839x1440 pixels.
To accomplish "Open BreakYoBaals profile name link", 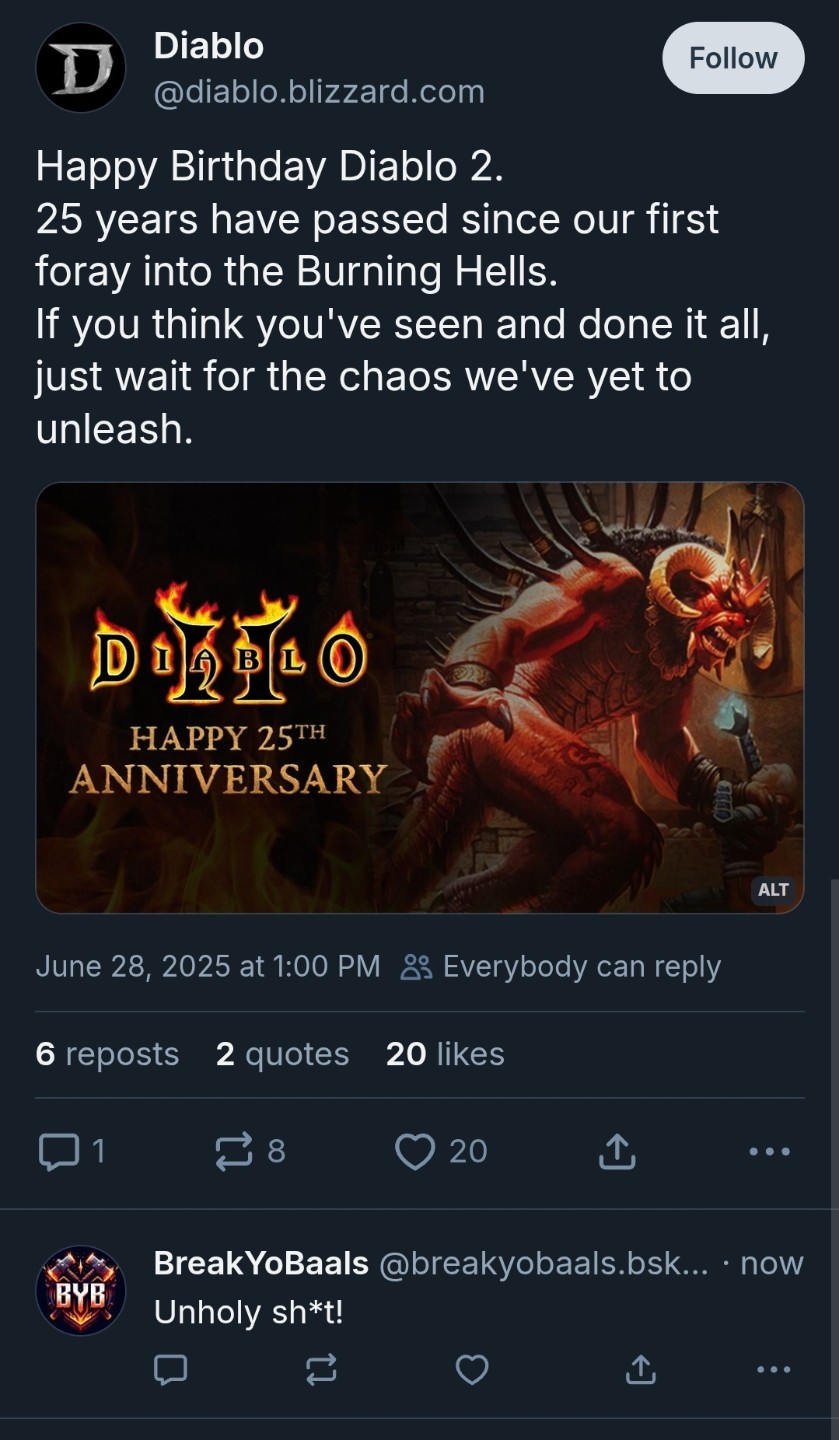I will [x=261, y=1263].
